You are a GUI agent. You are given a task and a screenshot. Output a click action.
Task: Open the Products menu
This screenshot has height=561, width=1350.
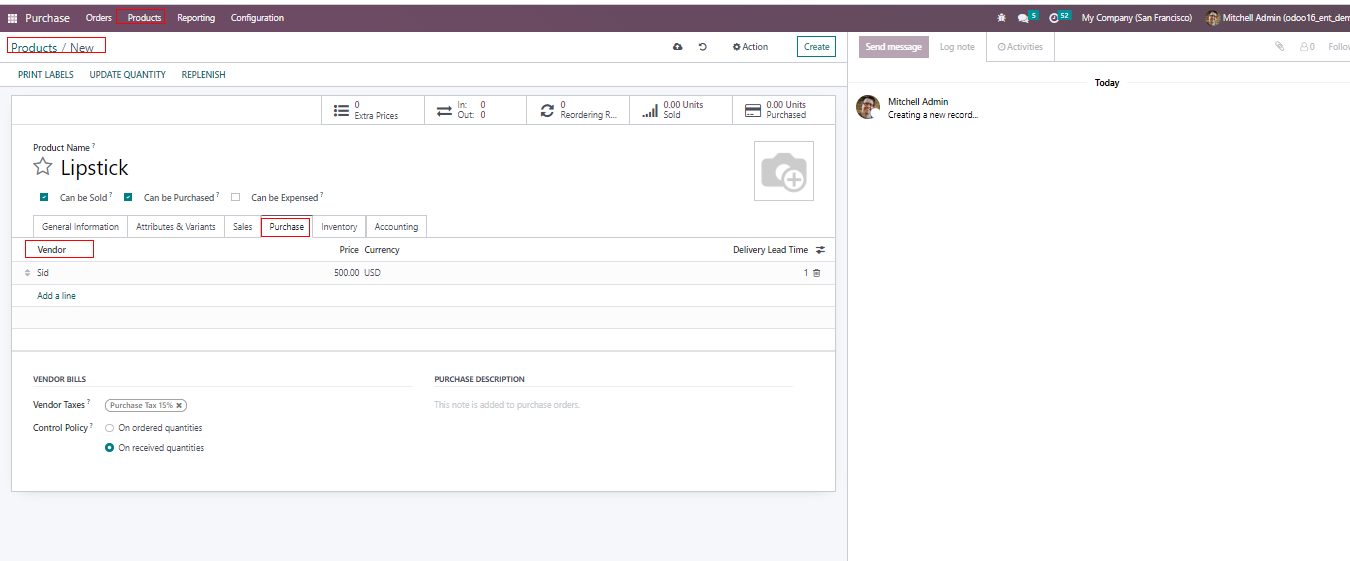[x=144, y=18]
